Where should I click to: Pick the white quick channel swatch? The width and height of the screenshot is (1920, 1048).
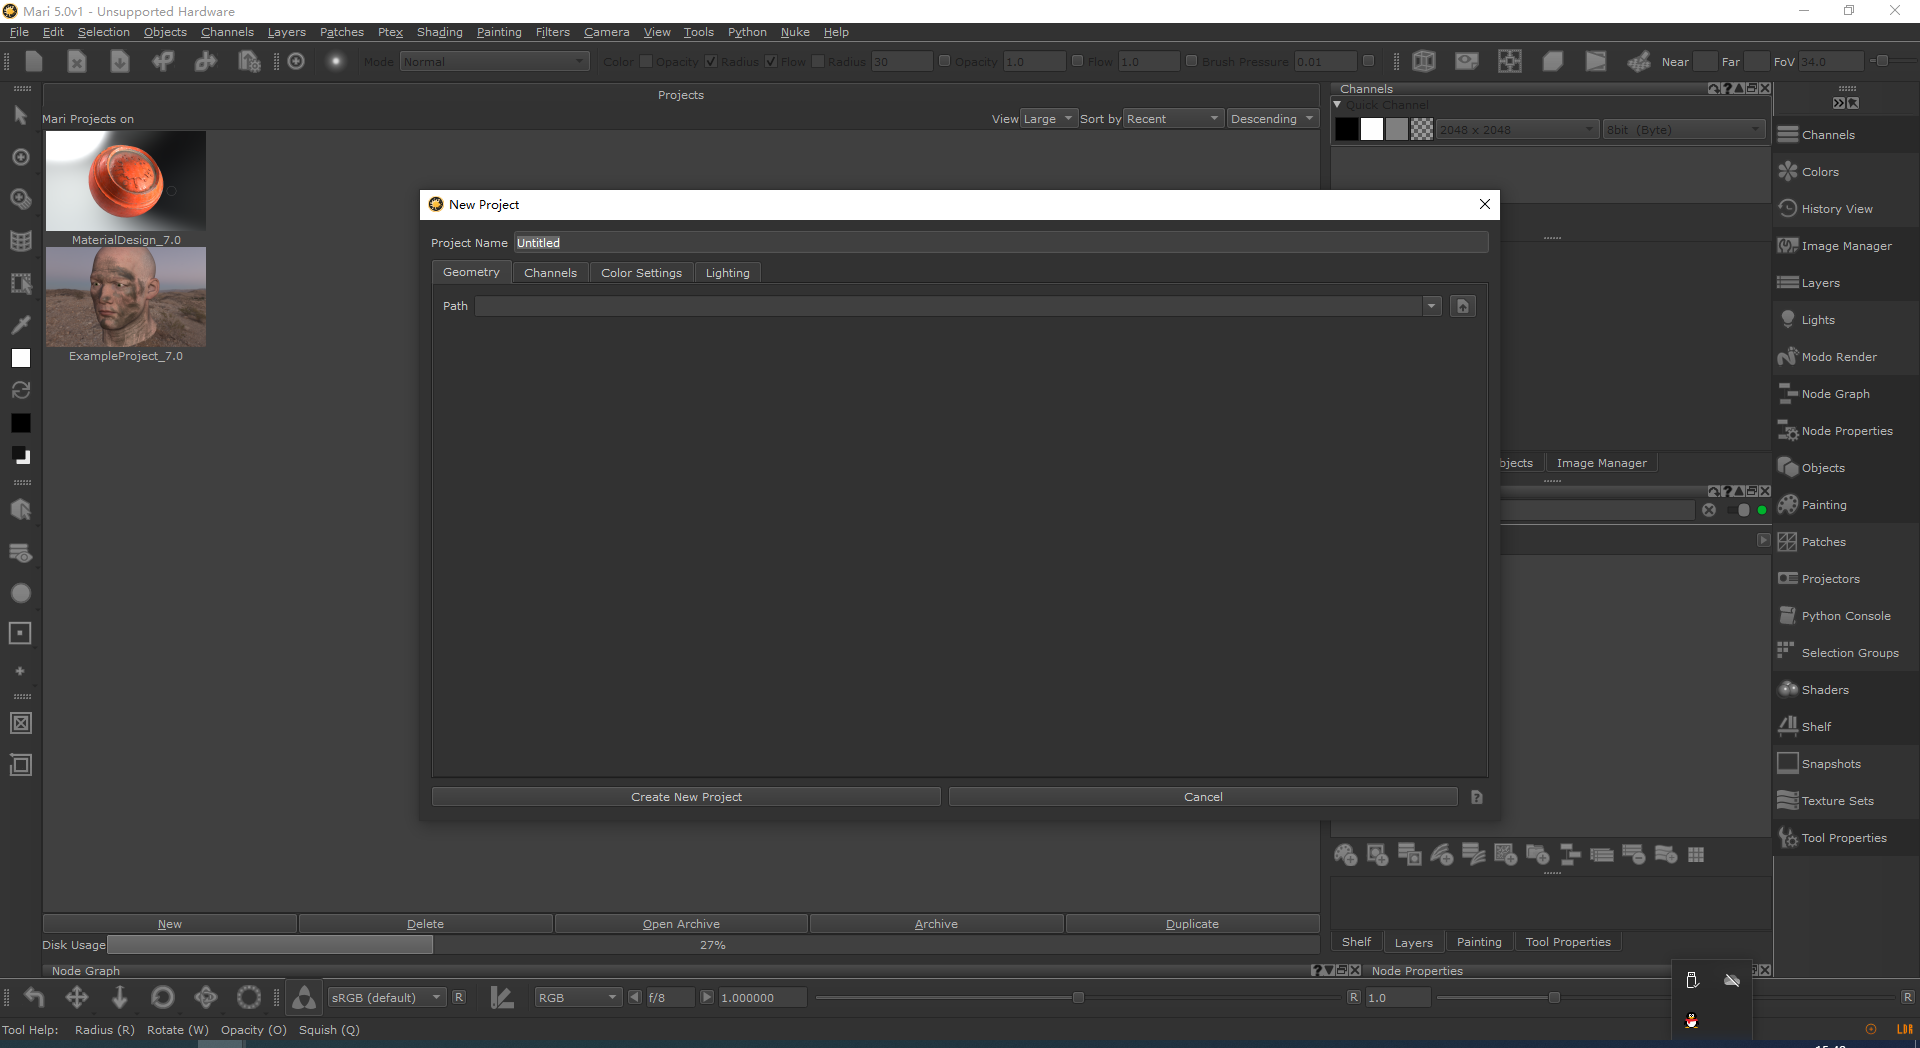(x=1372, y=130)
